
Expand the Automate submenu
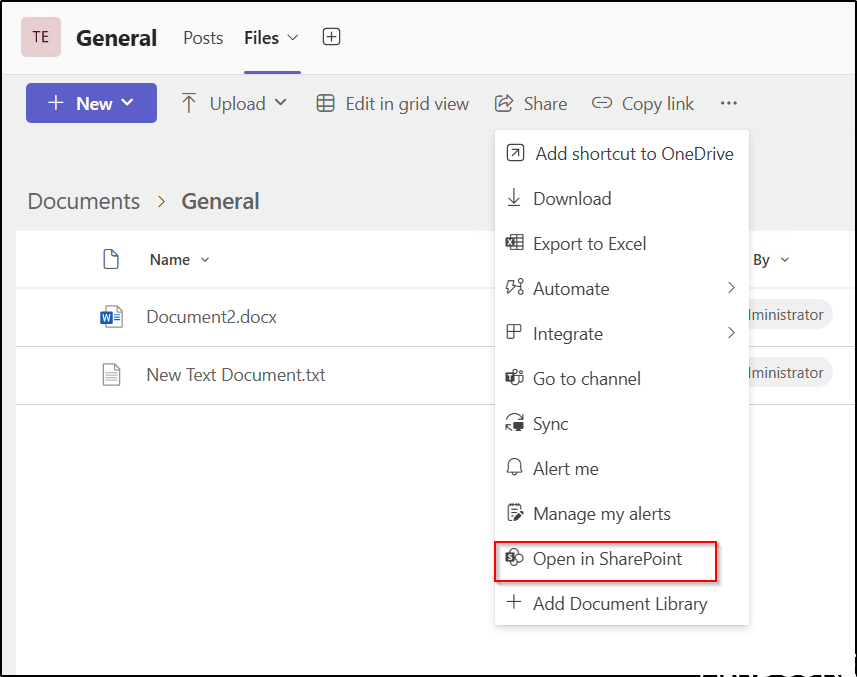(x=621, y=288)
